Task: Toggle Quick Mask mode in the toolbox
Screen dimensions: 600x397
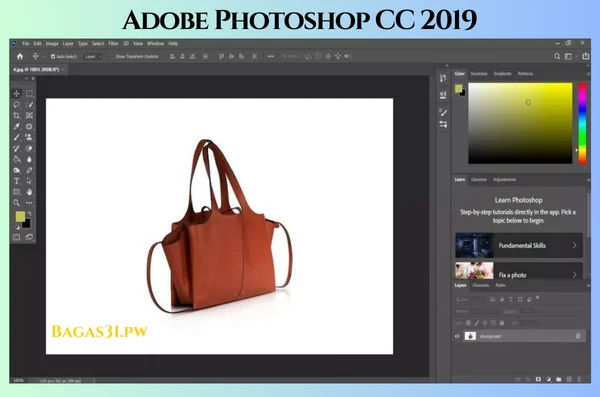Action: 16,237
